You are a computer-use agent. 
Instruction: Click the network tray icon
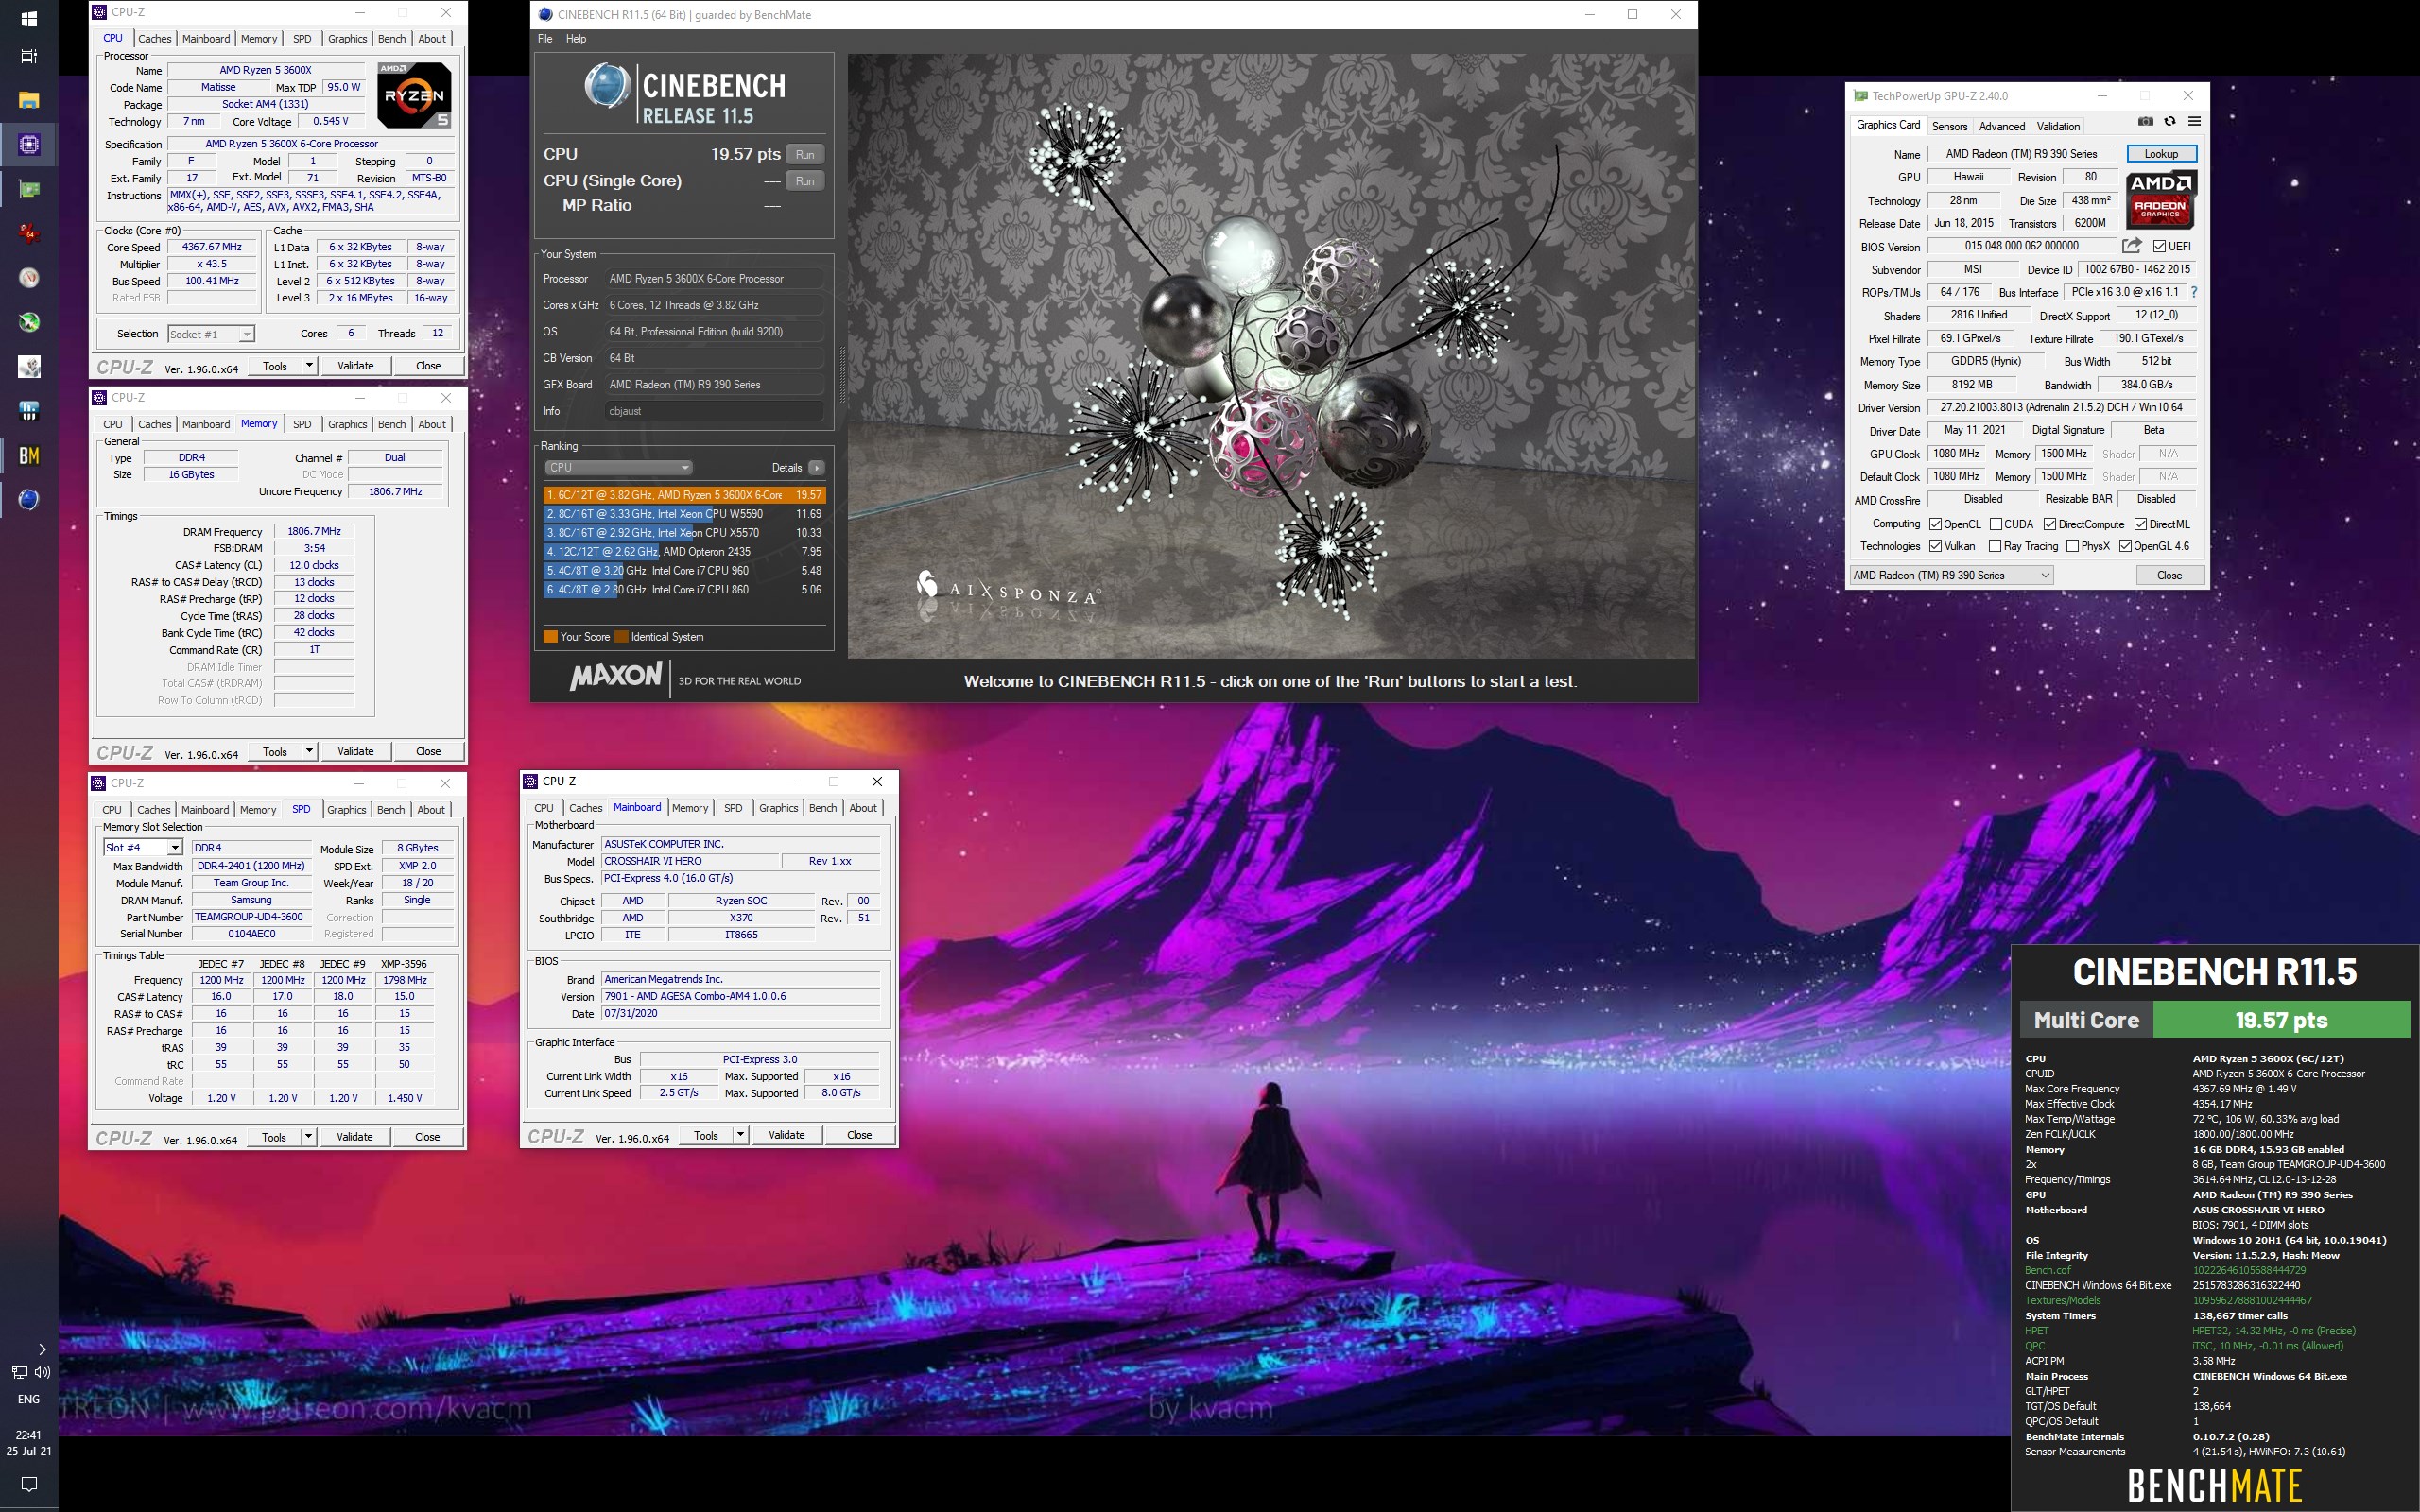point(19,1372)
